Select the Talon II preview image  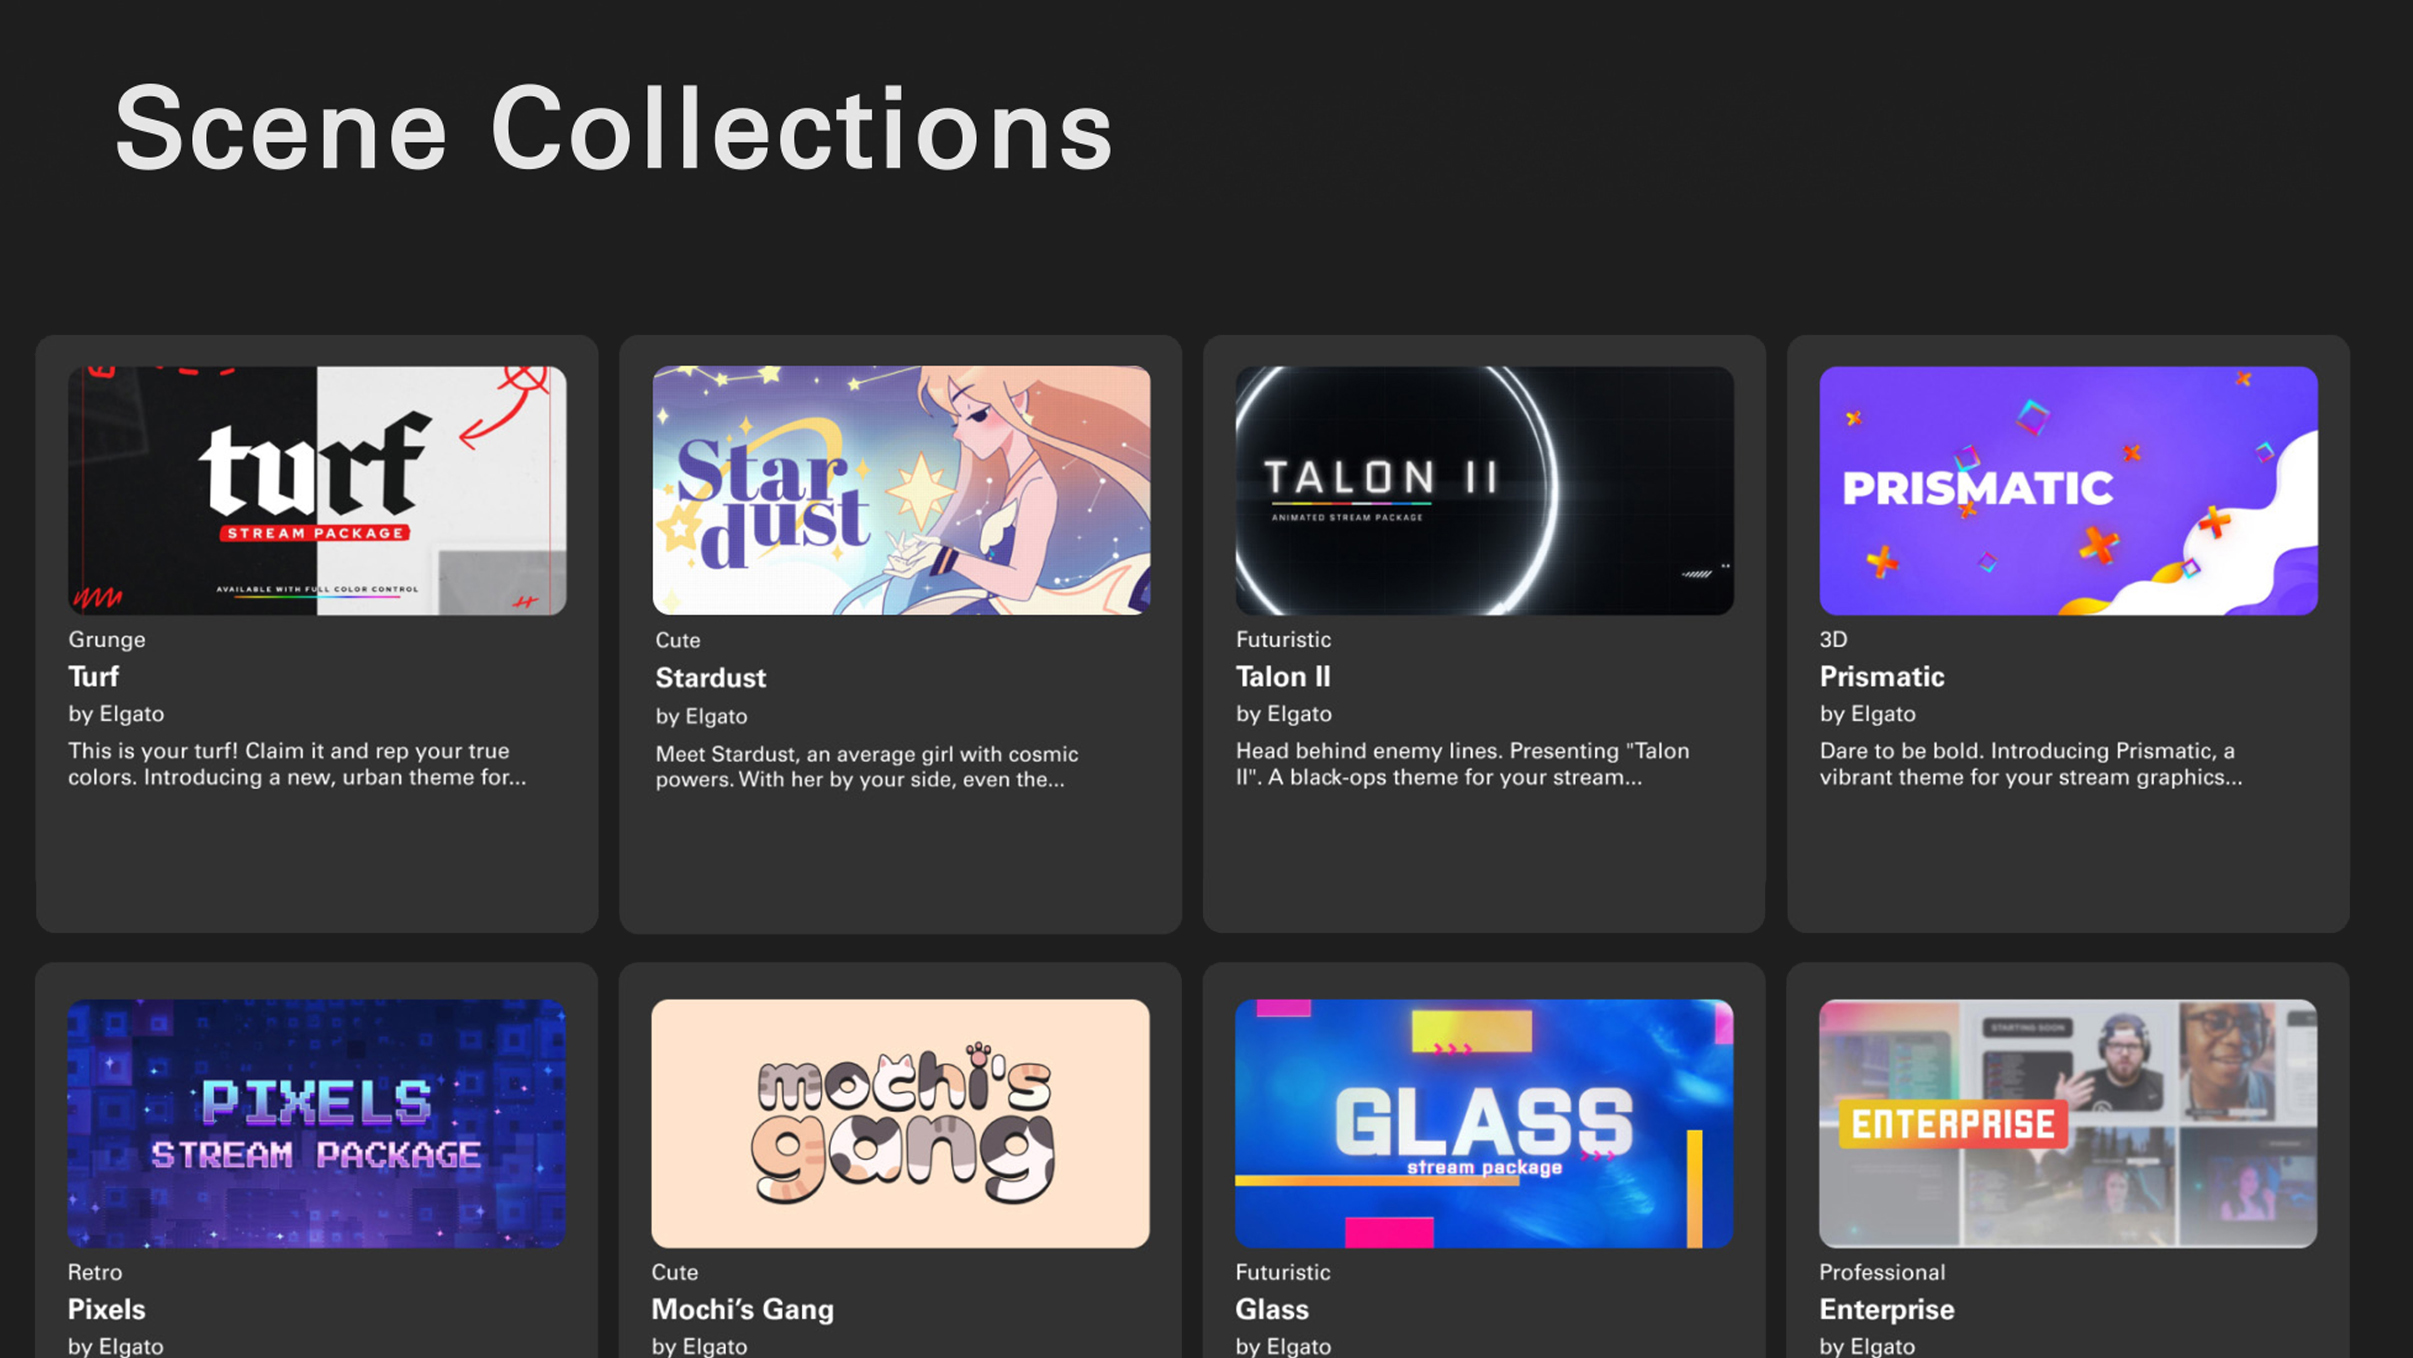pyautogui.click(x=1484, y=490)
